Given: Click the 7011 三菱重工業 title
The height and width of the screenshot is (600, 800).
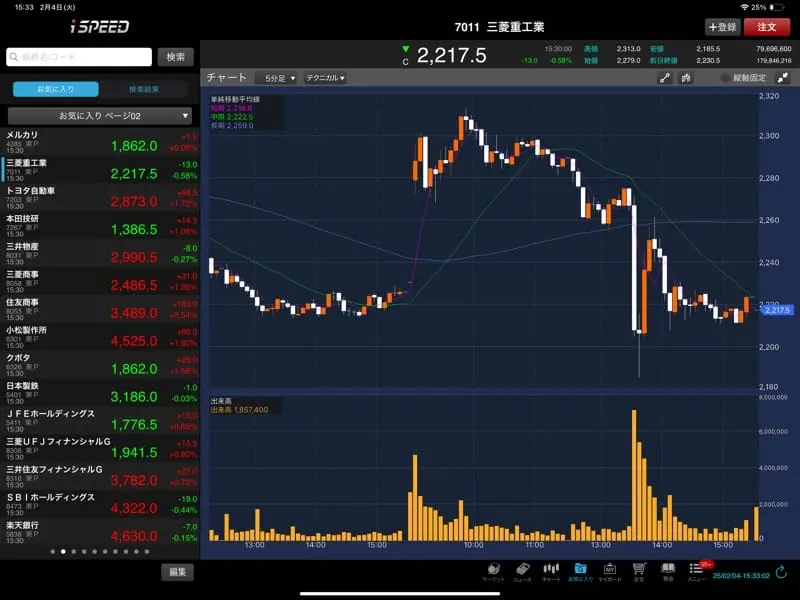Looking at the screenshot, I should tap(499, 27).
